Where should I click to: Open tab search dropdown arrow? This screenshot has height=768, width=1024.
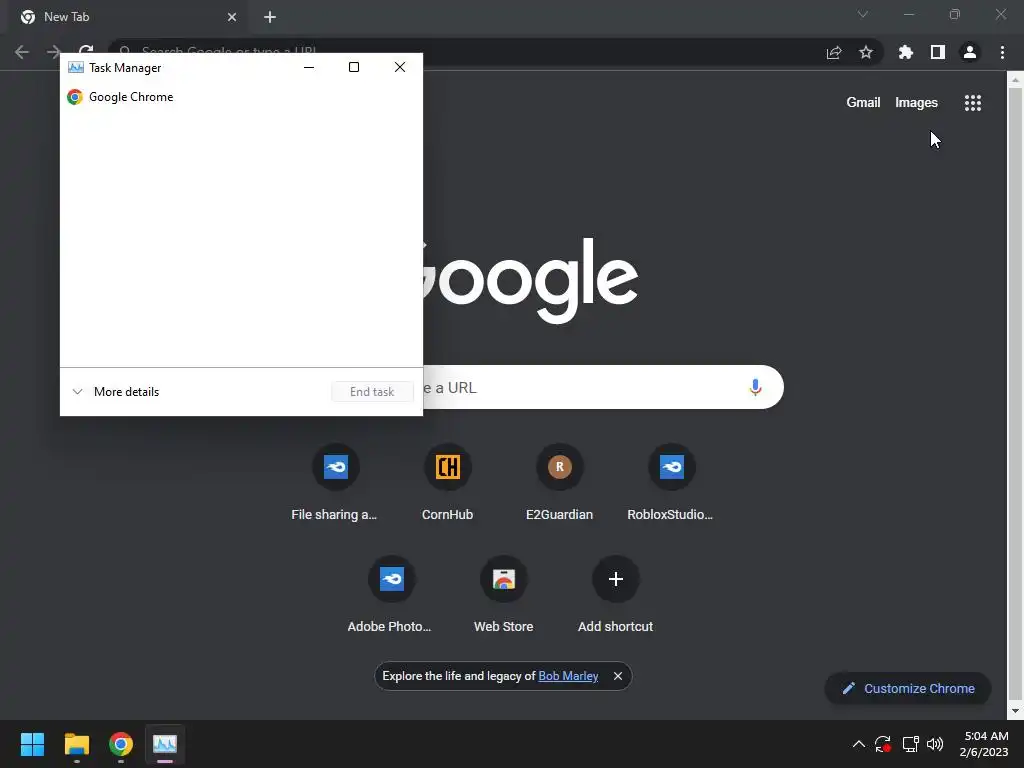pyautogui.click(x=863, y=14)
